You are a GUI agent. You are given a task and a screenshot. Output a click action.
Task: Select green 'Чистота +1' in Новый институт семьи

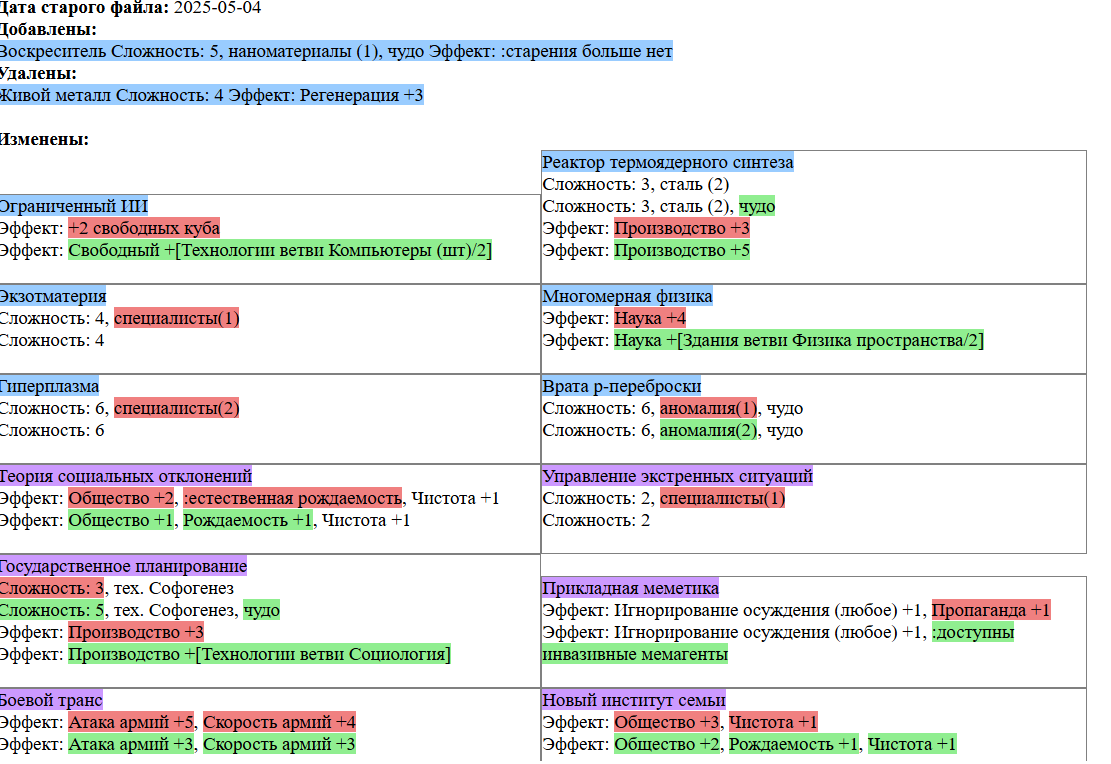point(912,744)
